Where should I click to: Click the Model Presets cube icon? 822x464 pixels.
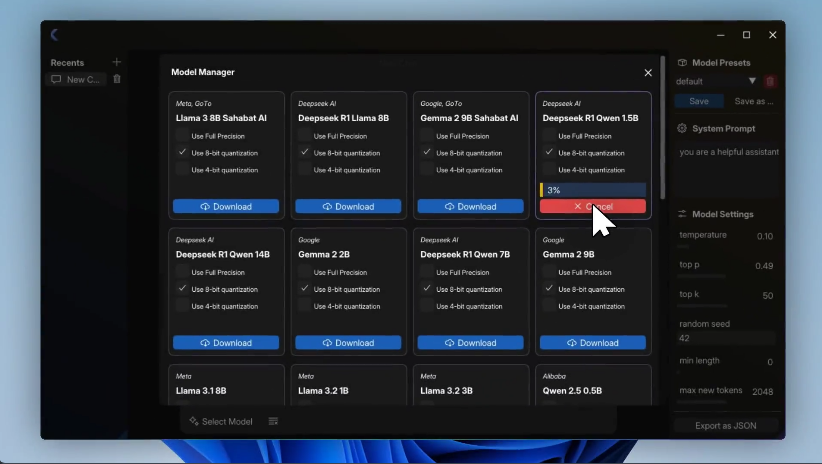tap(682, 62)
